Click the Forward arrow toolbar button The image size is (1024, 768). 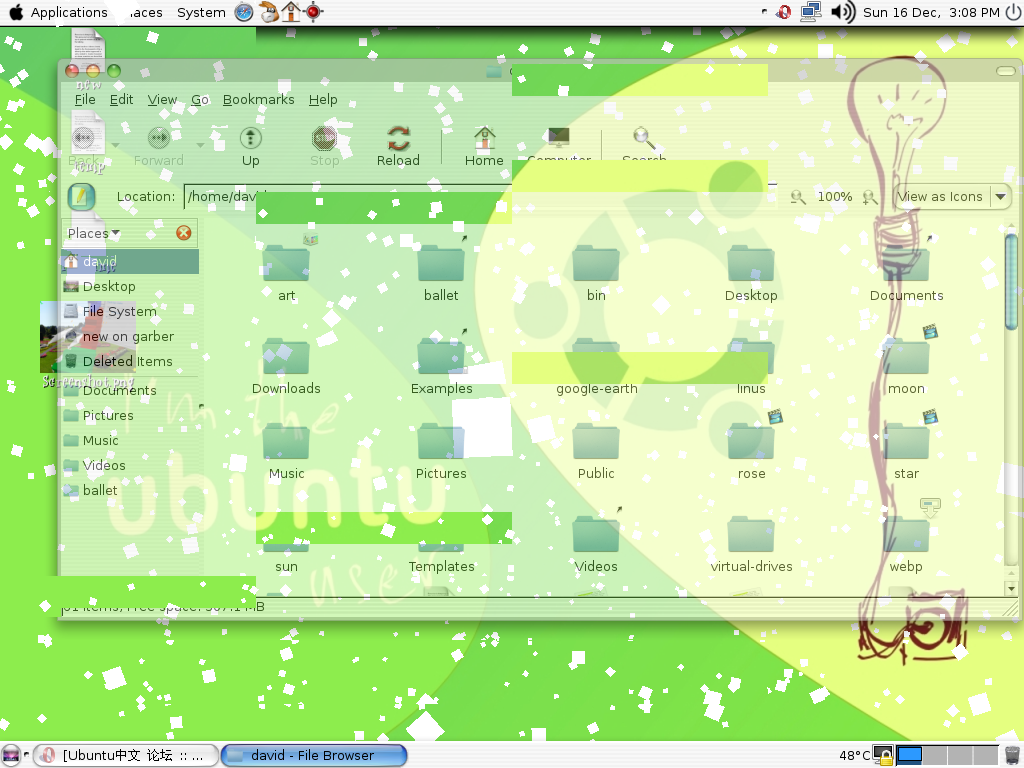[159, 146]
